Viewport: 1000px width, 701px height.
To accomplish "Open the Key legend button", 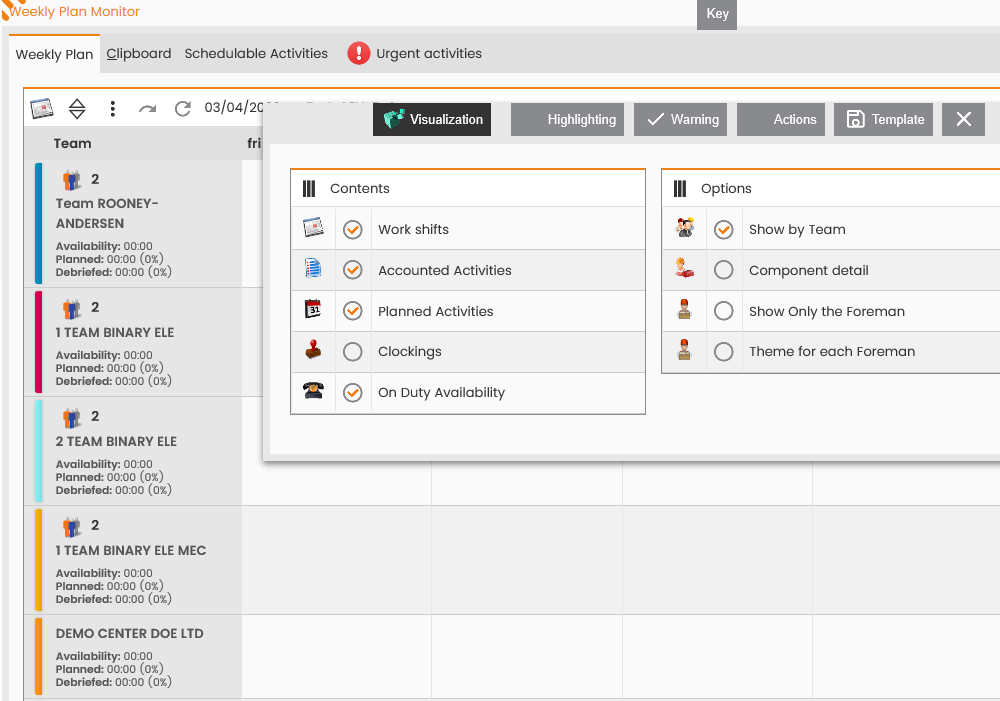I will 717,14.
